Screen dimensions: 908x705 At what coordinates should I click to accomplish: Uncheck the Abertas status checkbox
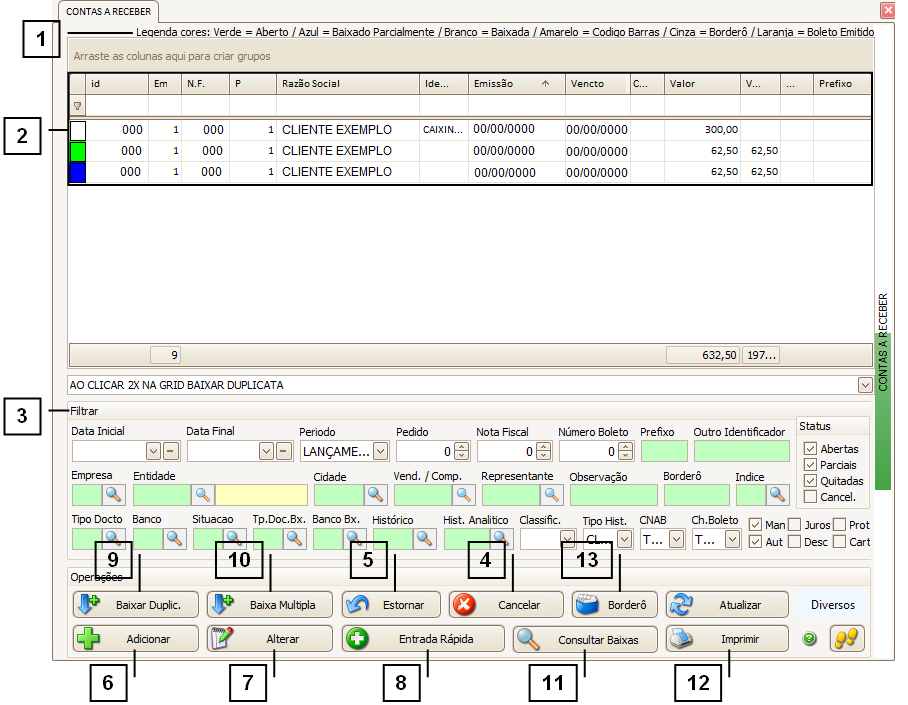(x=811, y=449)
